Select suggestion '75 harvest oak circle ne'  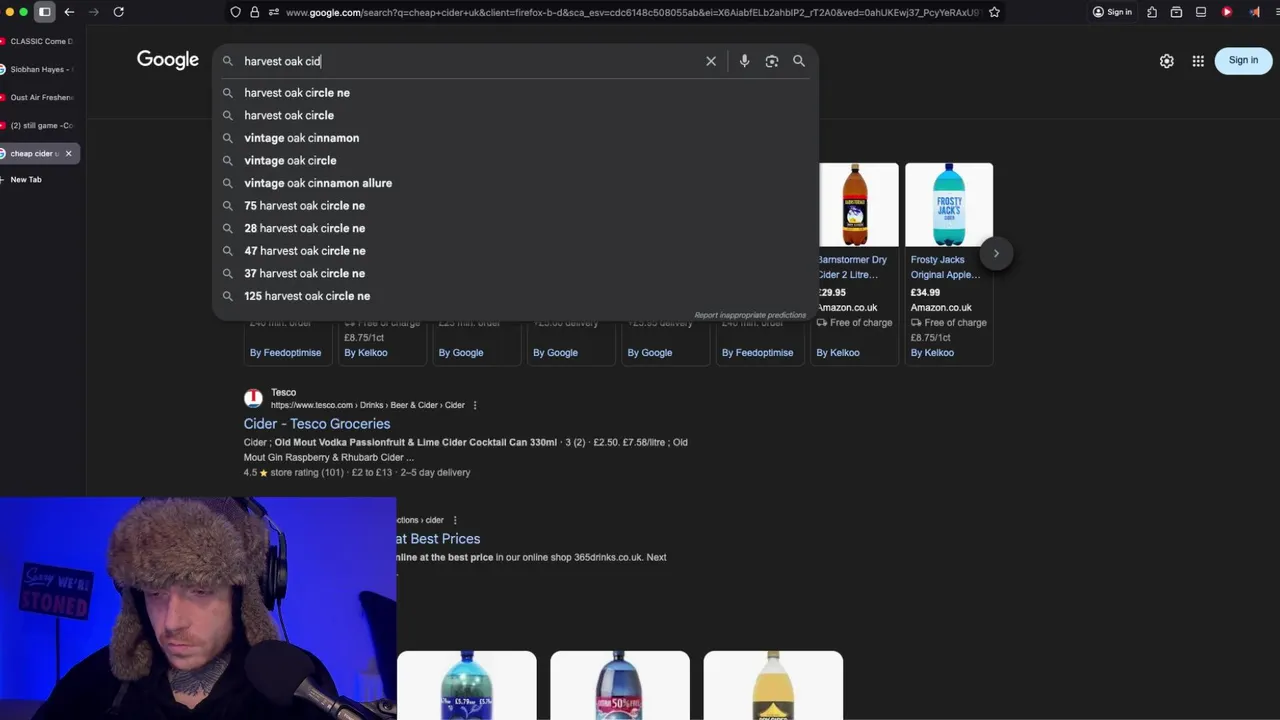(x=515, y=206)
